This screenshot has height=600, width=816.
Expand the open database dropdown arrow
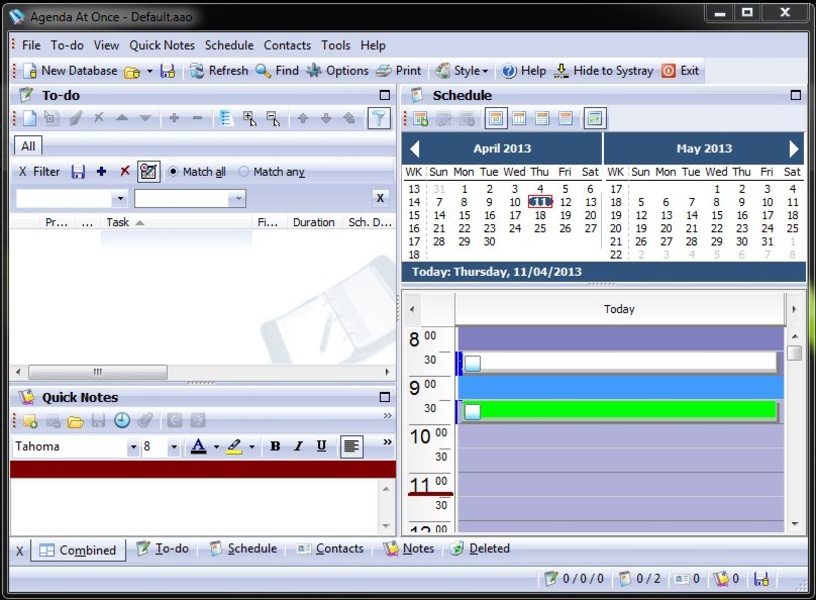click(150, 71)
